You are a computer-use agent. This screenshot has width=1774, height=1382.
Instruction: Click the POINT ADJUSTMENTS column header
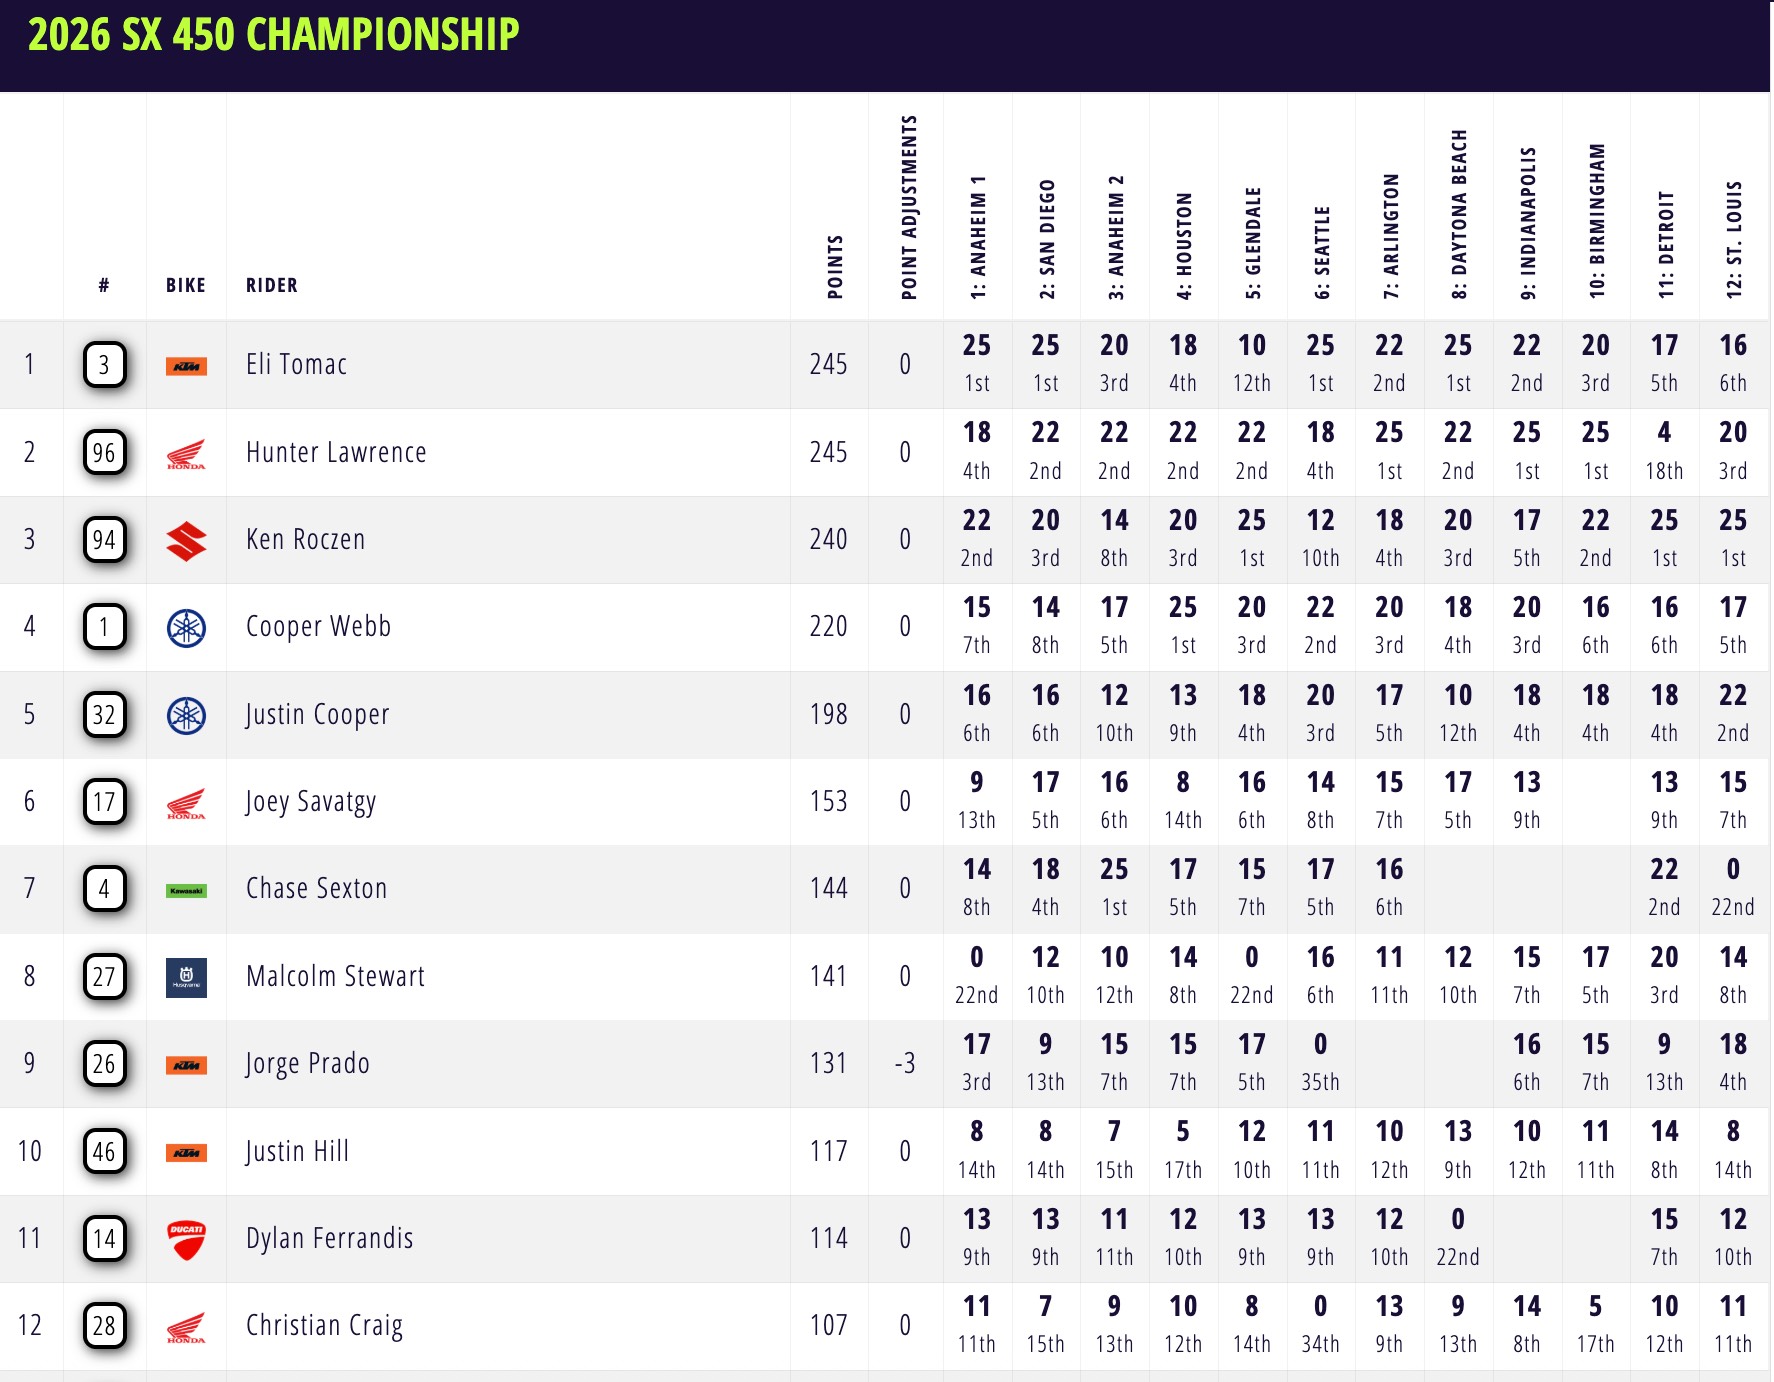tap(908, 208)
